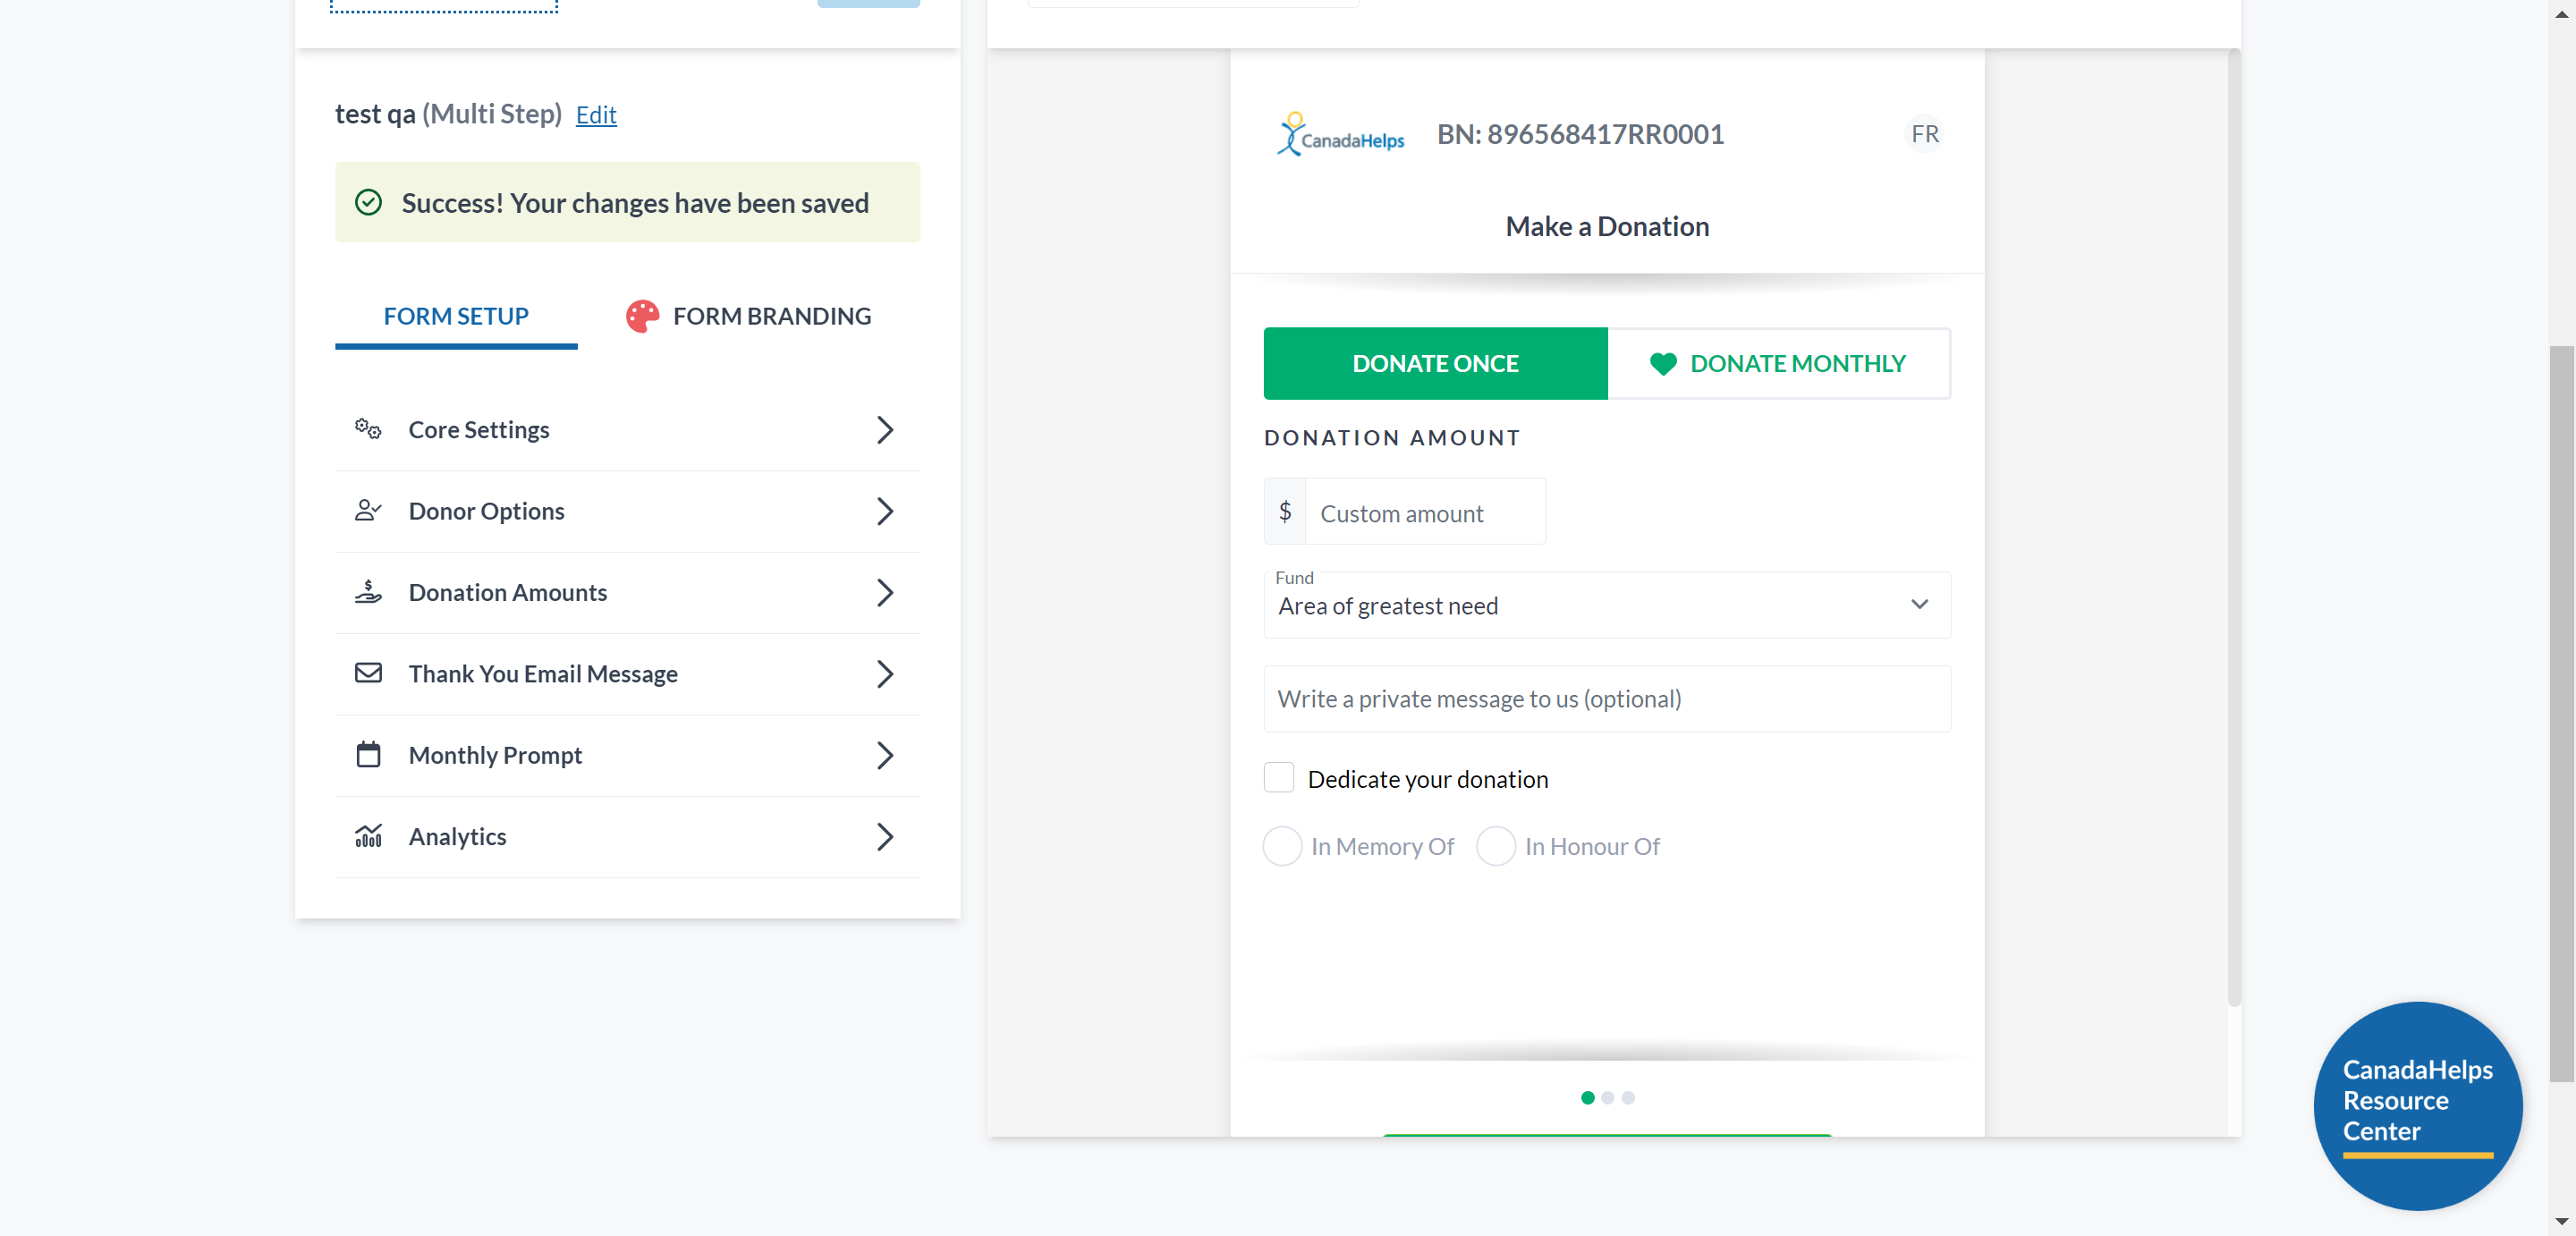Check the Dedicate your donation checkbox
Screen dimensions: 2576x1236
(x=1278, y=778)
